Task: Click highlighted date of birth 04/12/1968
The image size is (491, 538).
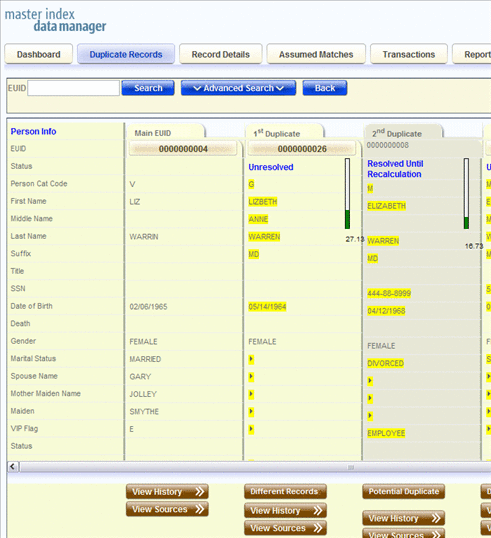Action: tap(386, 311)
